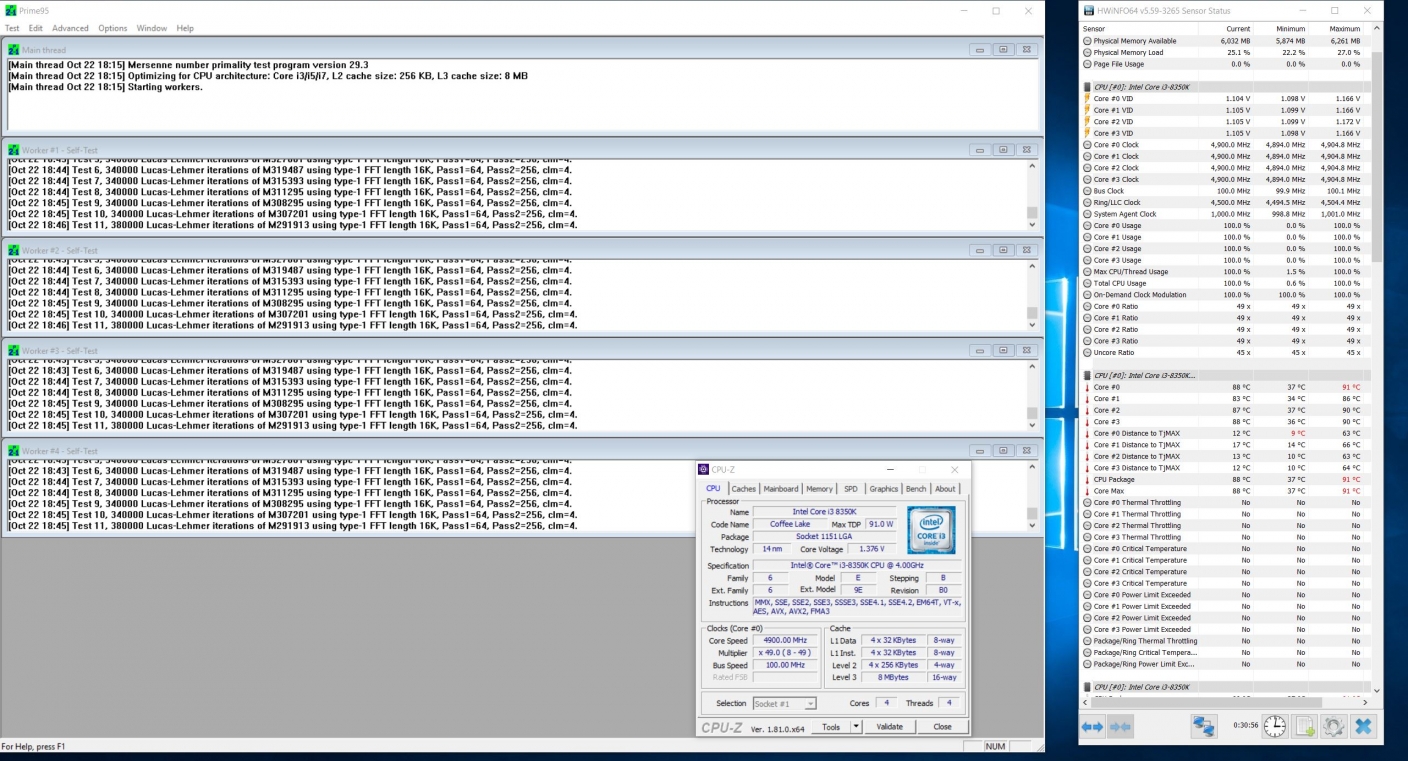Viewport: 1408px width, 761px height.
Task: Click the CPU-Z title bar app icon
Action: [x=704, y=470]
